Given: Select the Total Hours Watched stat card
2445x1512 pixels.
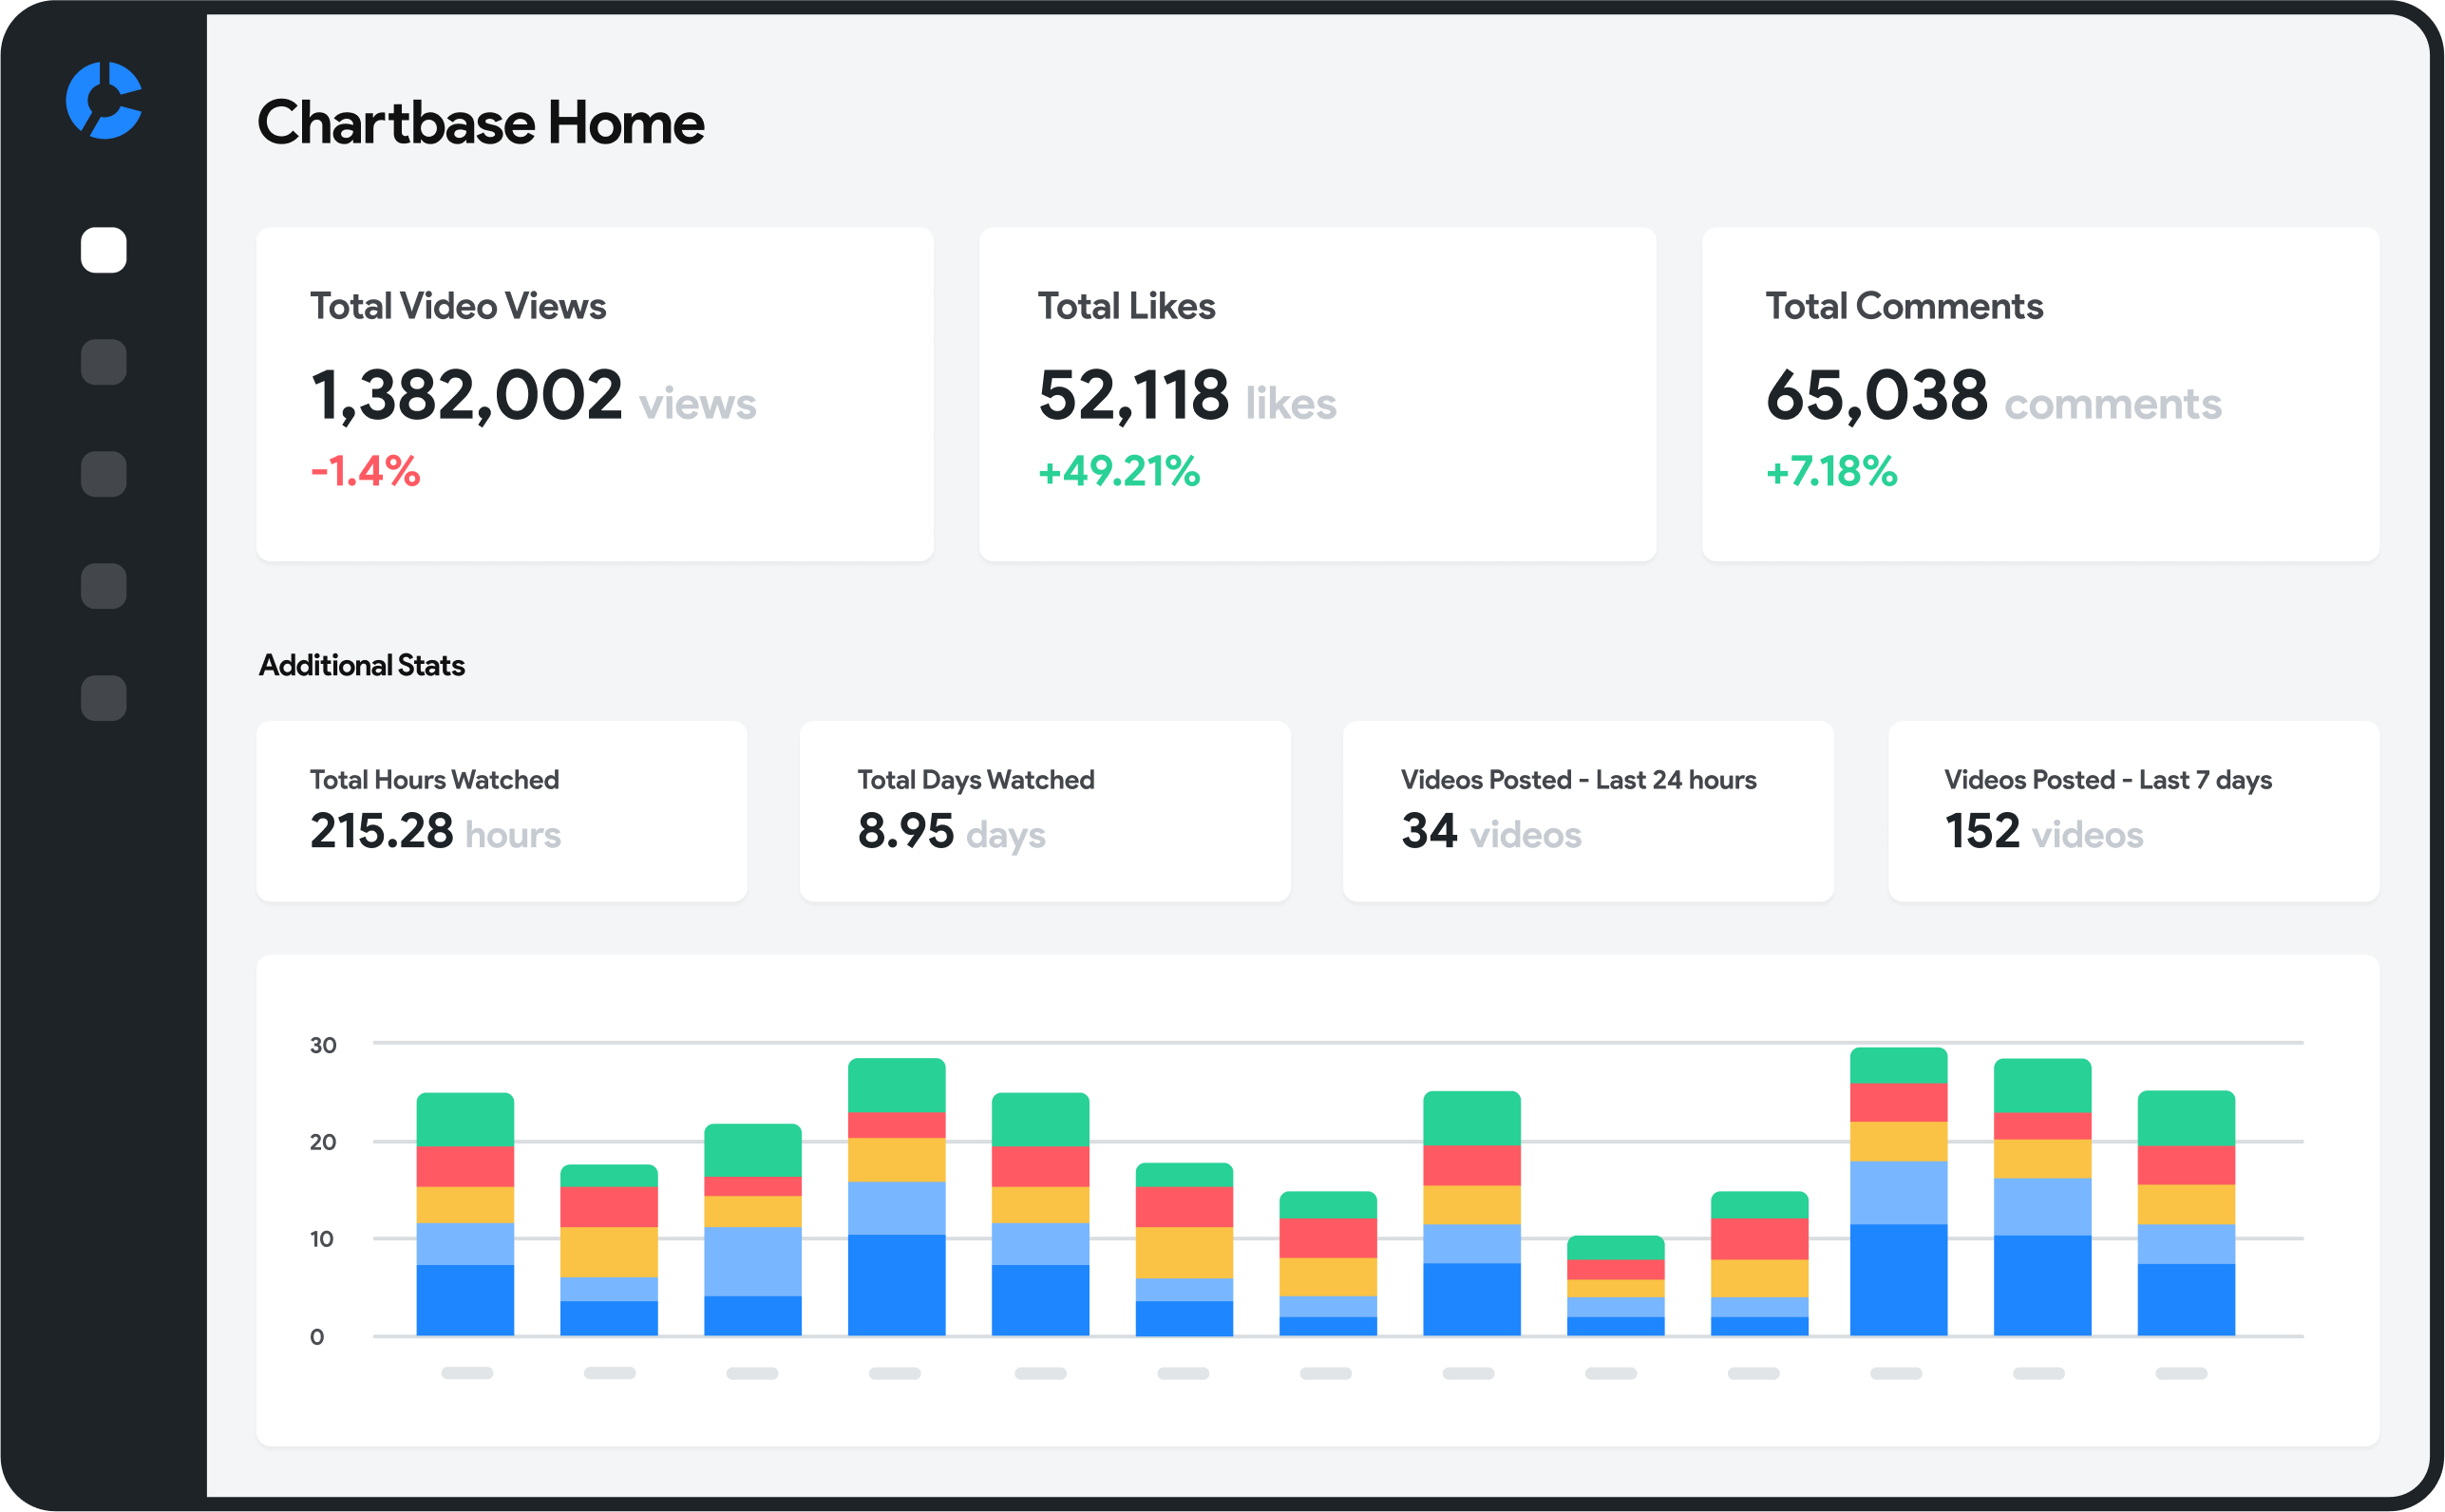Looking at the screenshot, I should pos(501,811).
